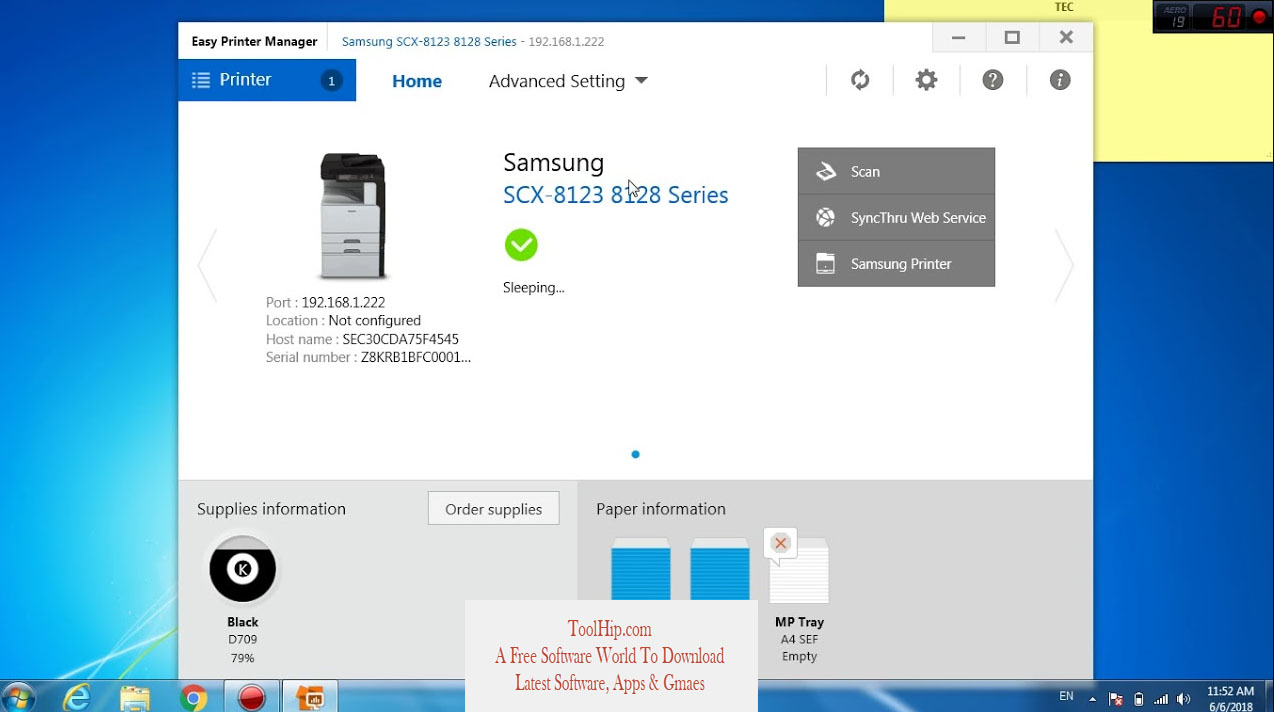Screen dimensions: 1274x712
Task: Click the MP Tray label
Action: tap(800, 622)
